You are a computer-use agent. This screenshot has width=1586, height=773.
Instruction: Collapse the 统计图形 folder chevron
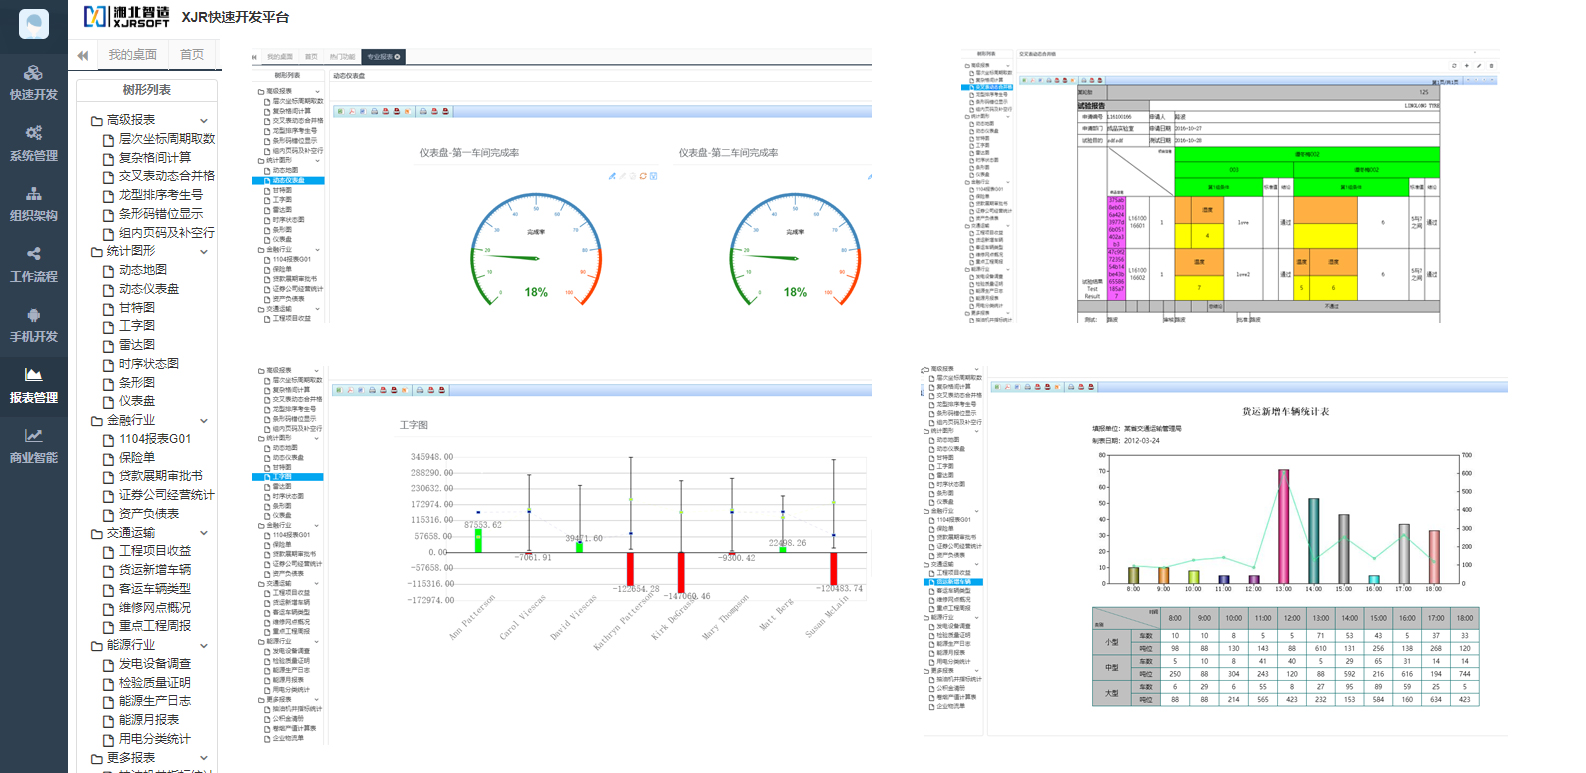click(204, 252)
